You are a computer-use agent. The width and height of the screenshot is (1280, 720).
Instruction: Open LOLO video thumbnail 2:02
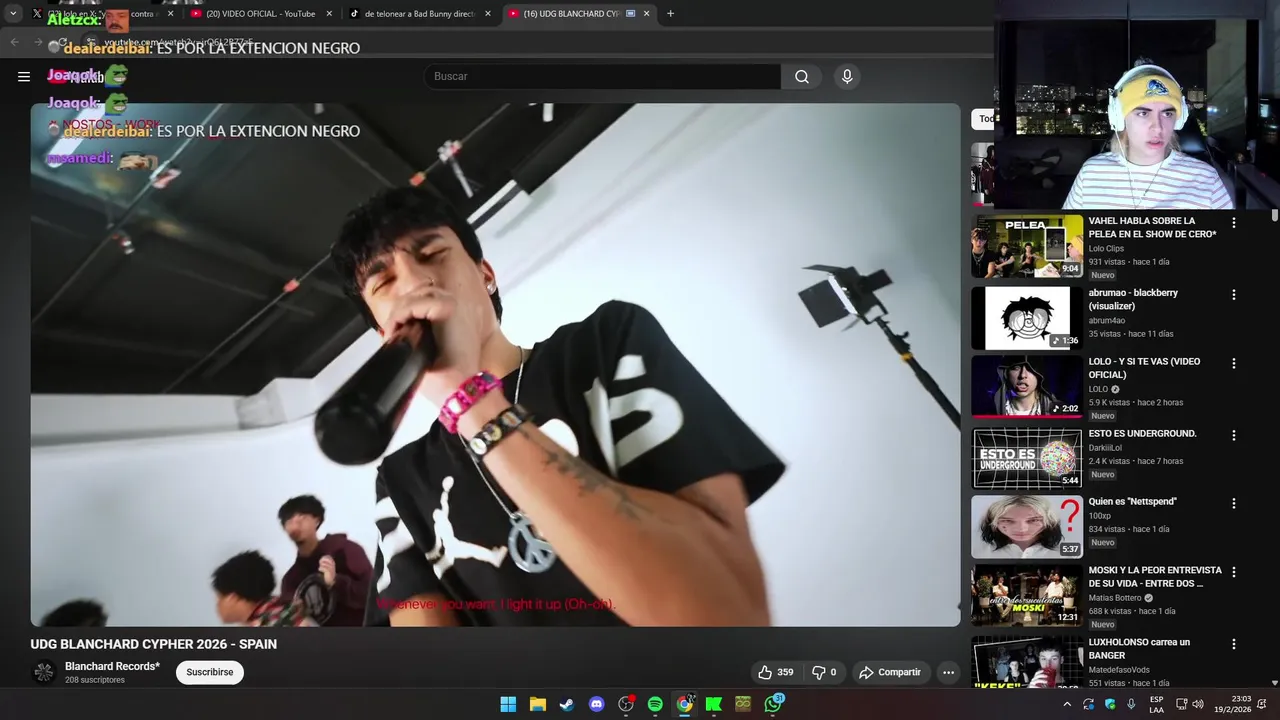1027,386
